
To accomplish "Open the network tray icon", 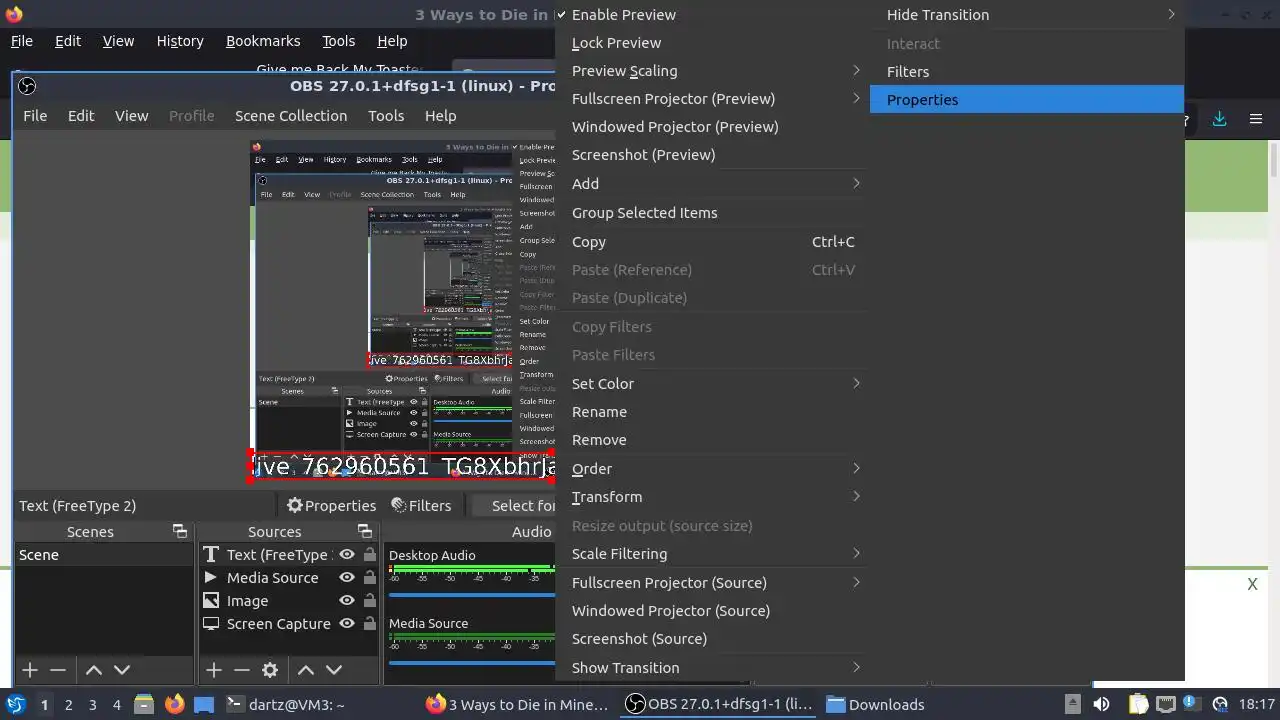I will [1165, 704].
